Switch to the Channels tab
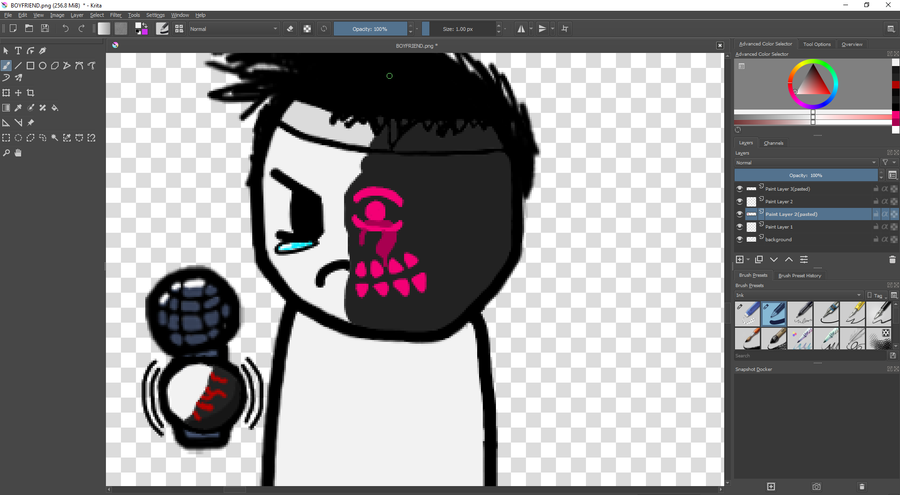The height and width of the screenshot is (495, 900). 773,143
